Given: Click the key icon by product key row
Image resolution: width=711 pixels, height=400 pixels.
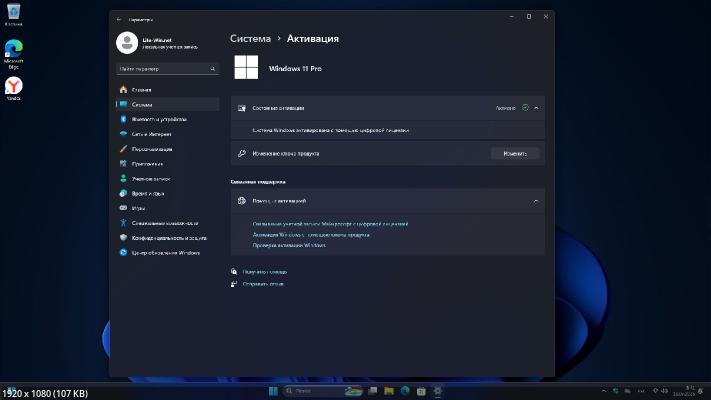Looking at the screenshot, I should (x=242, y=153).
